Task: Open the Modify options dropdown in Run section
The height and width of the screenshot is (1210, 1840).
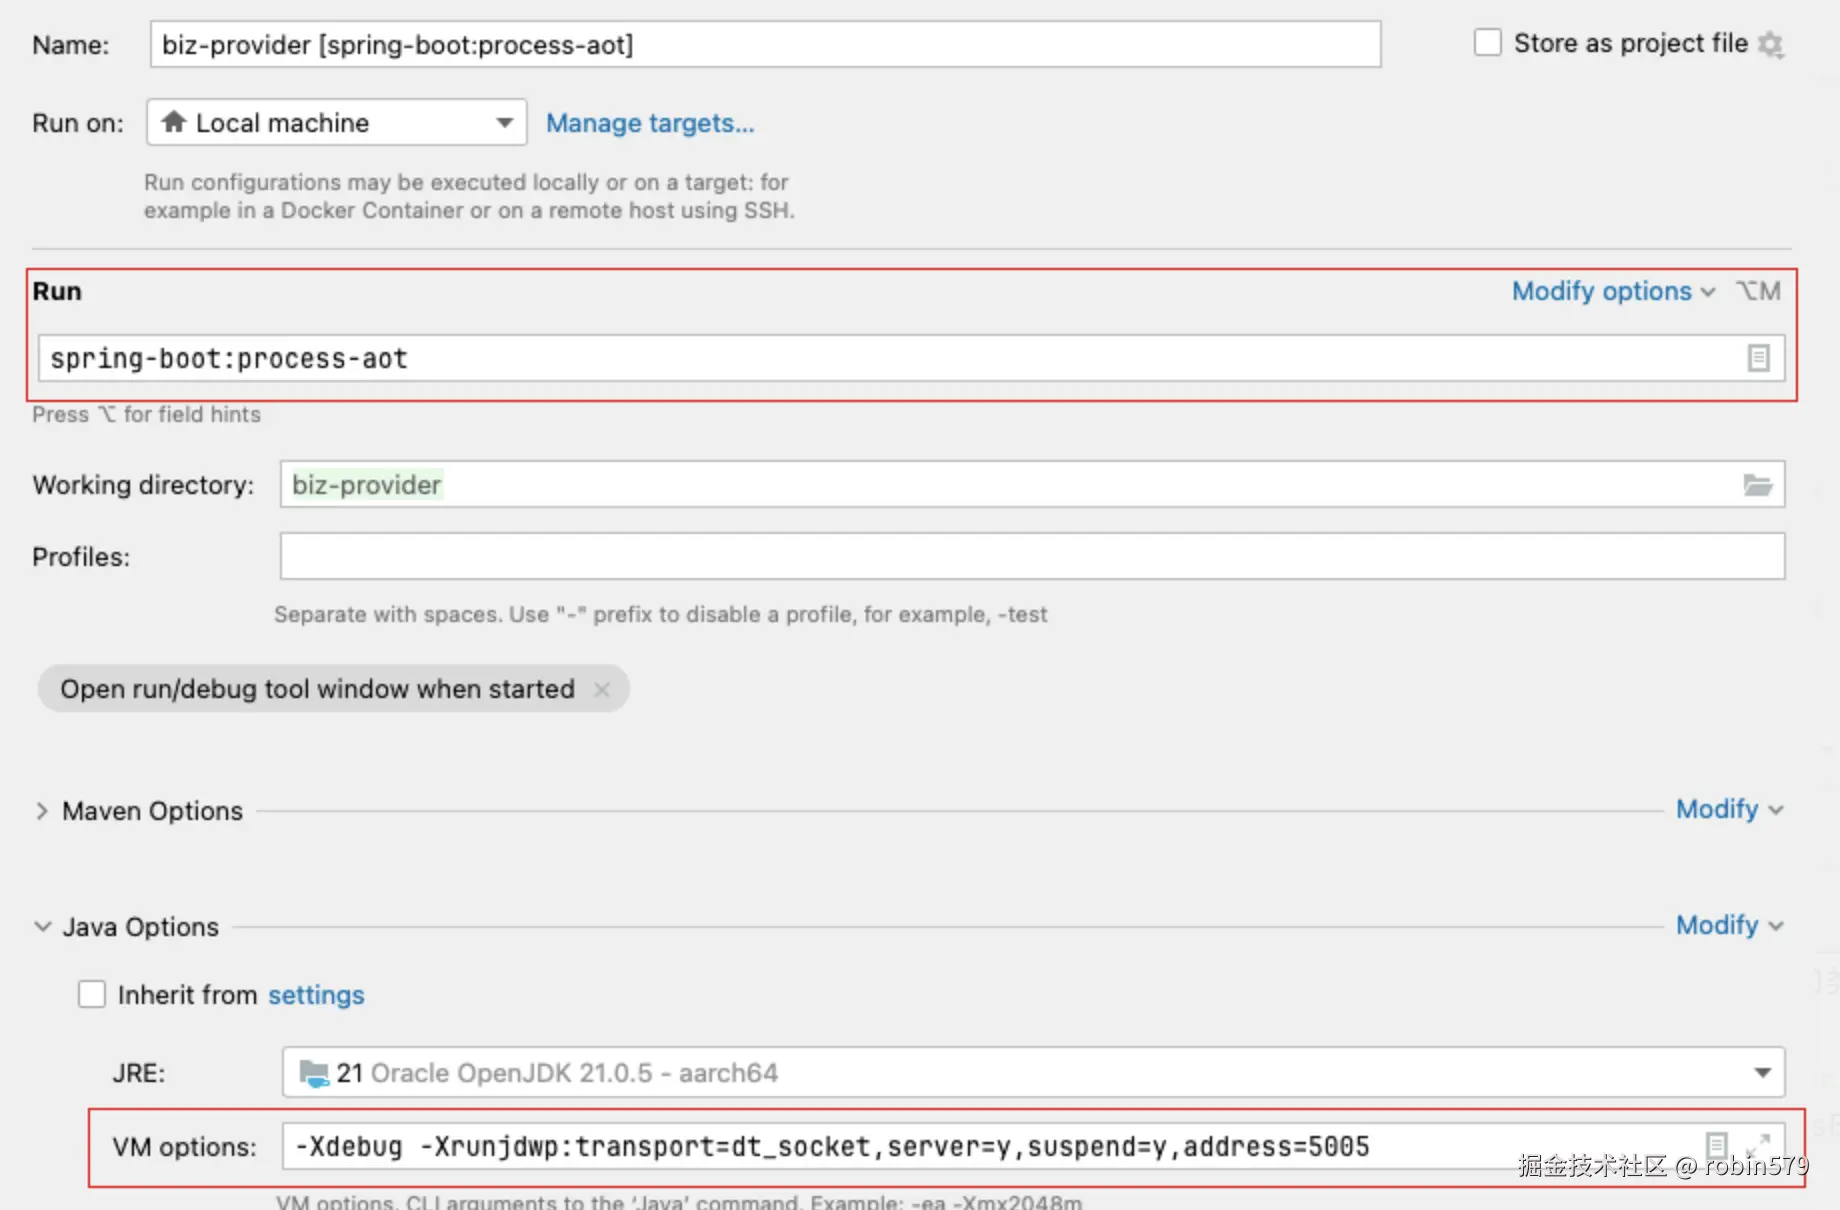Action: coord(1613,291)
